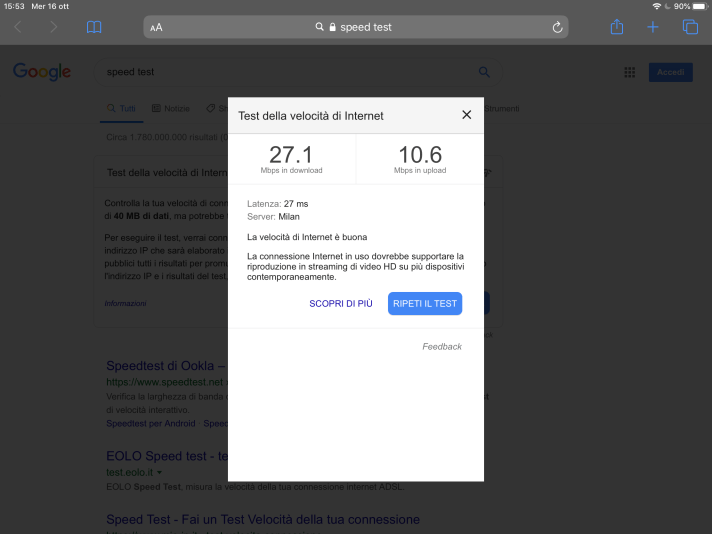Reload the page with the refresh icon
This screenshot has height=534, width=712.
557,27
